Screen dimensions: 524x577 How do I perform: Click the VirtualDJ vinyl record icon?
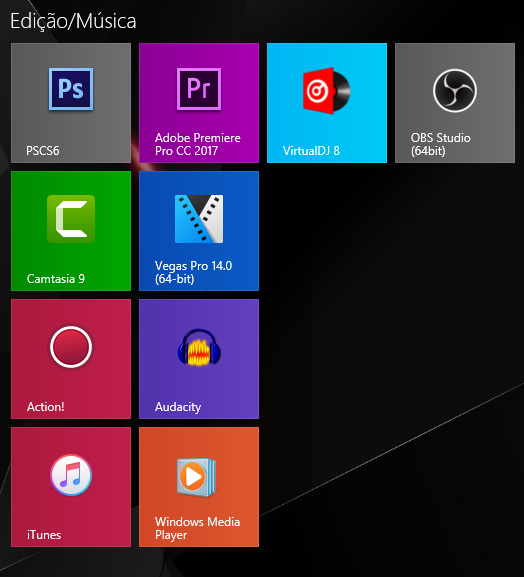pyautogui.click(x=326, y=91)
